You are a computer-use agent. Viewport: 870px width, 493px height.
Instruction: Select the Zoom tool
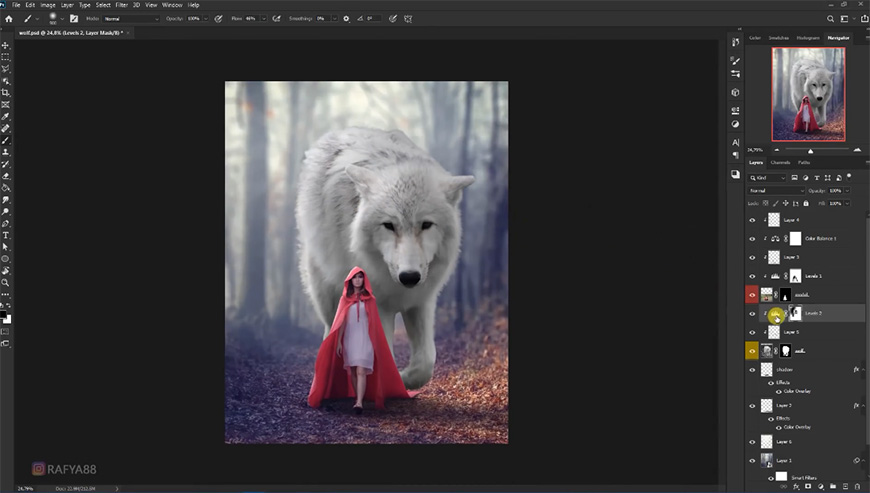(x=6, y=282)
